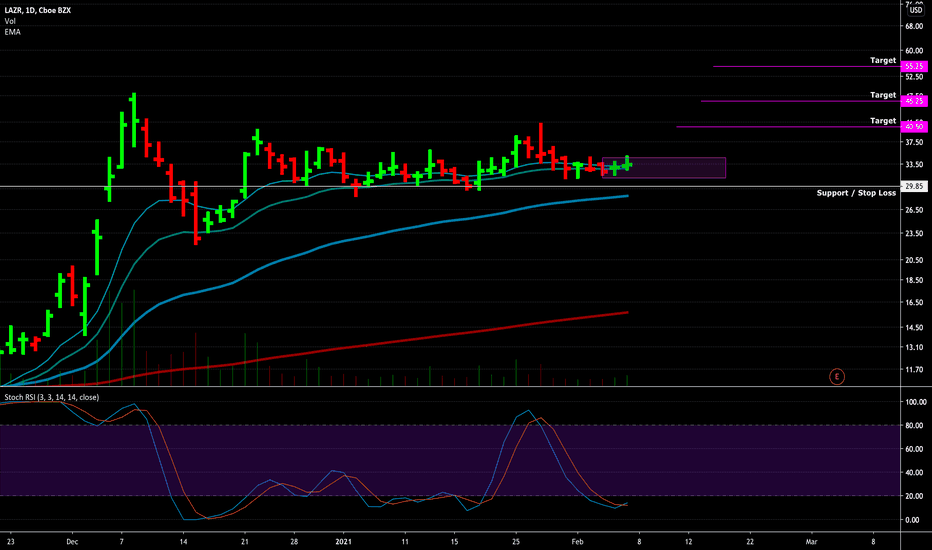This screenshot has width=932, height=550.
Task: Select the Vol indicator legend
Action: coord(10,21)
